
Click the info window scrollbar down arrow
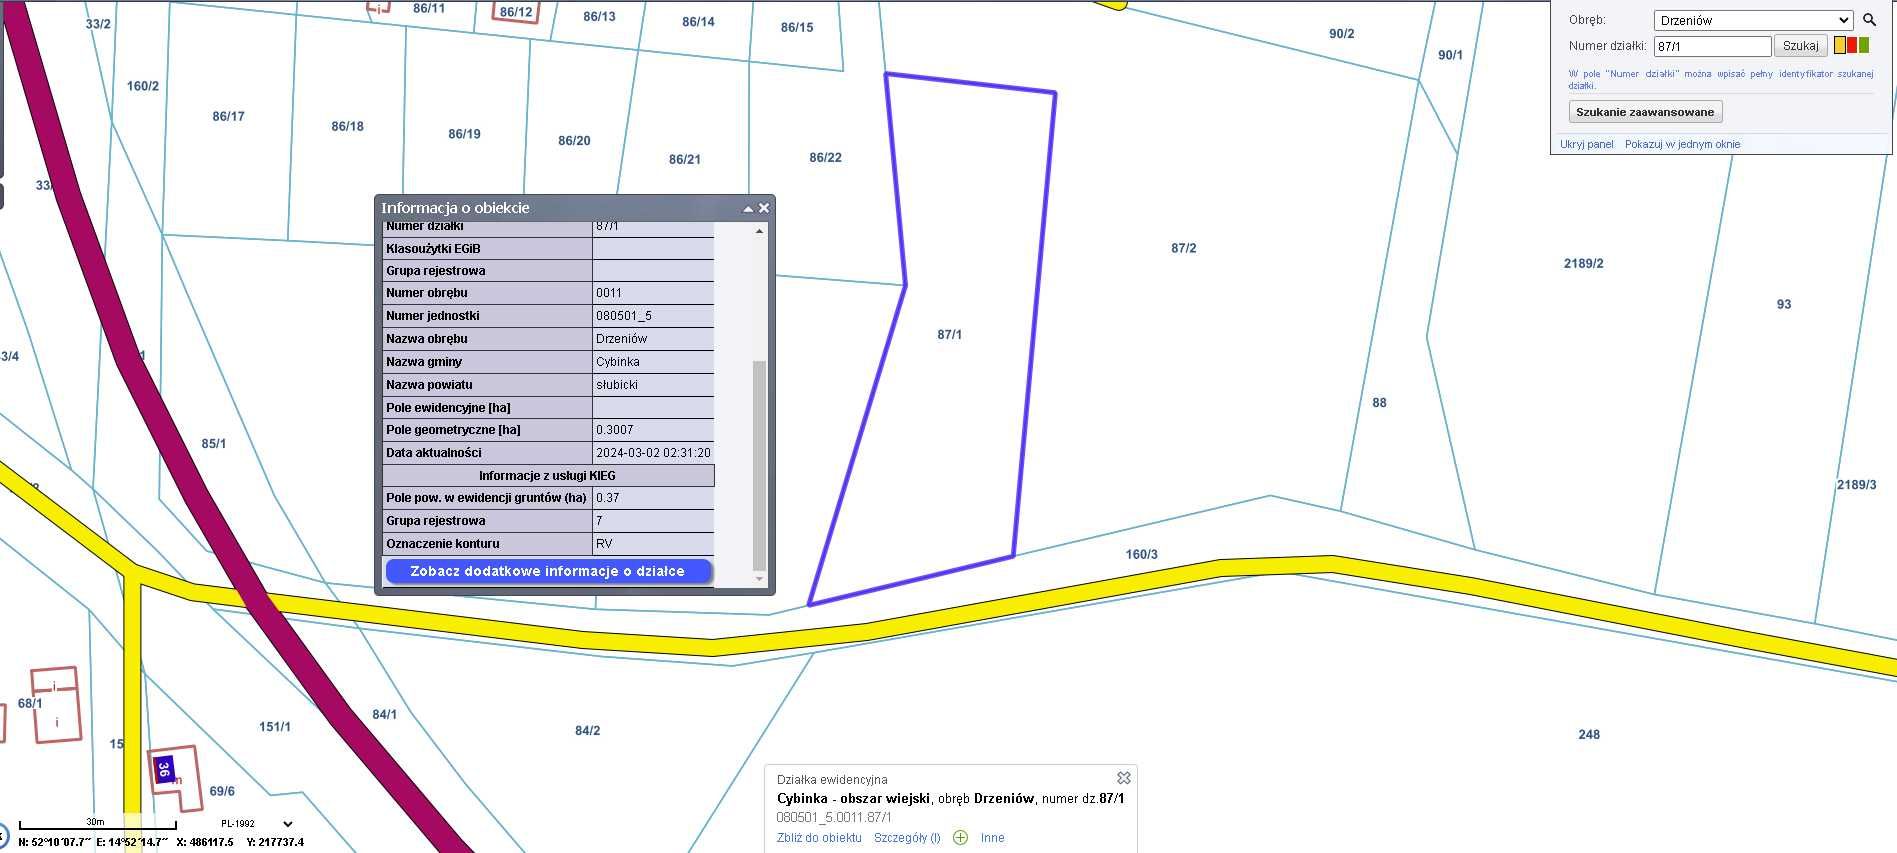[759, 579]
